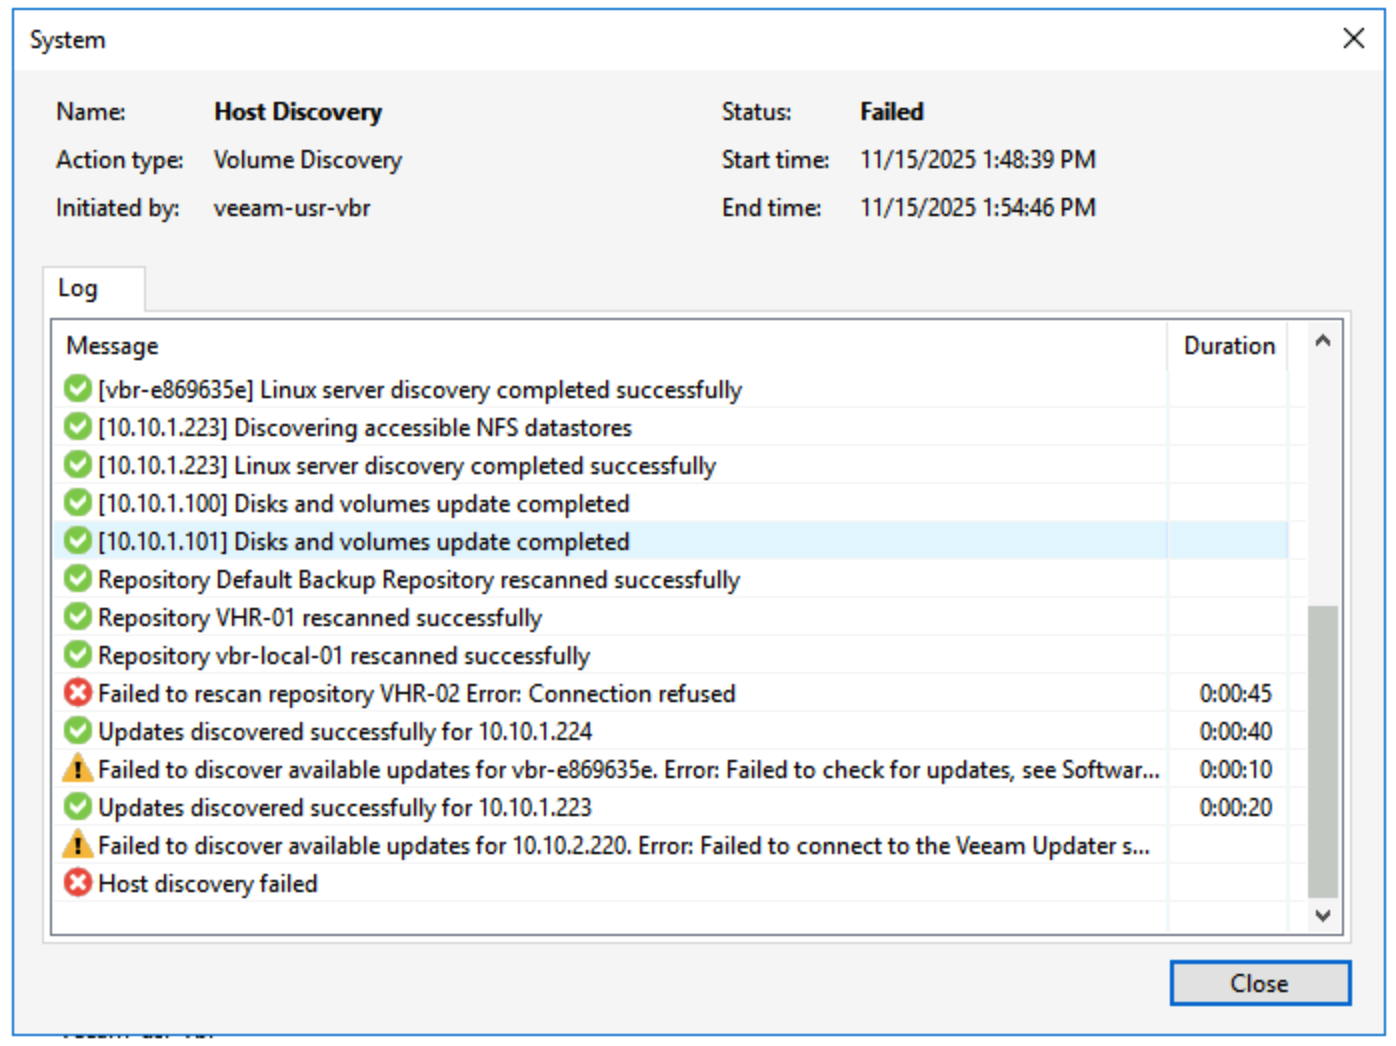The height and width of the screenshot is (1046, 1396).
Task: Click success icon for 10.10.1.100 disks update
Action: click(78, 503)
